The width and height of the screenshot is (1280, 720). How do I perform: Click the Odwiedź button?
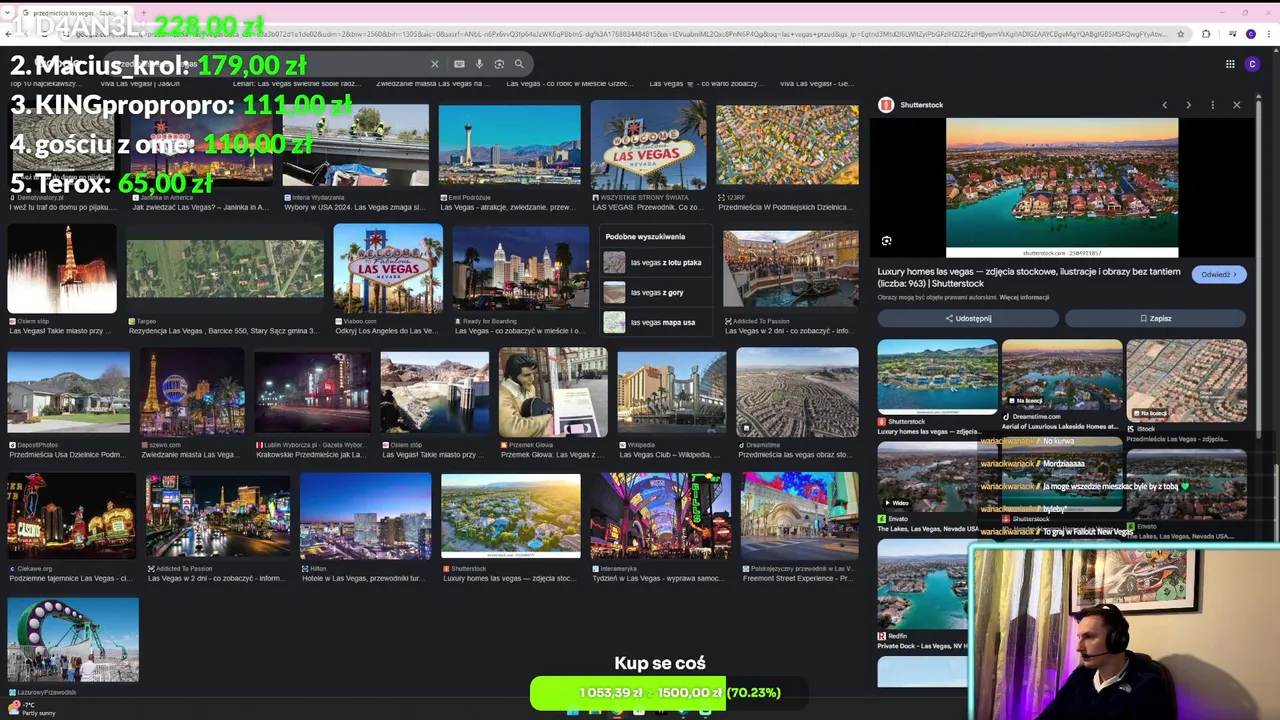tap(1219, 274)
